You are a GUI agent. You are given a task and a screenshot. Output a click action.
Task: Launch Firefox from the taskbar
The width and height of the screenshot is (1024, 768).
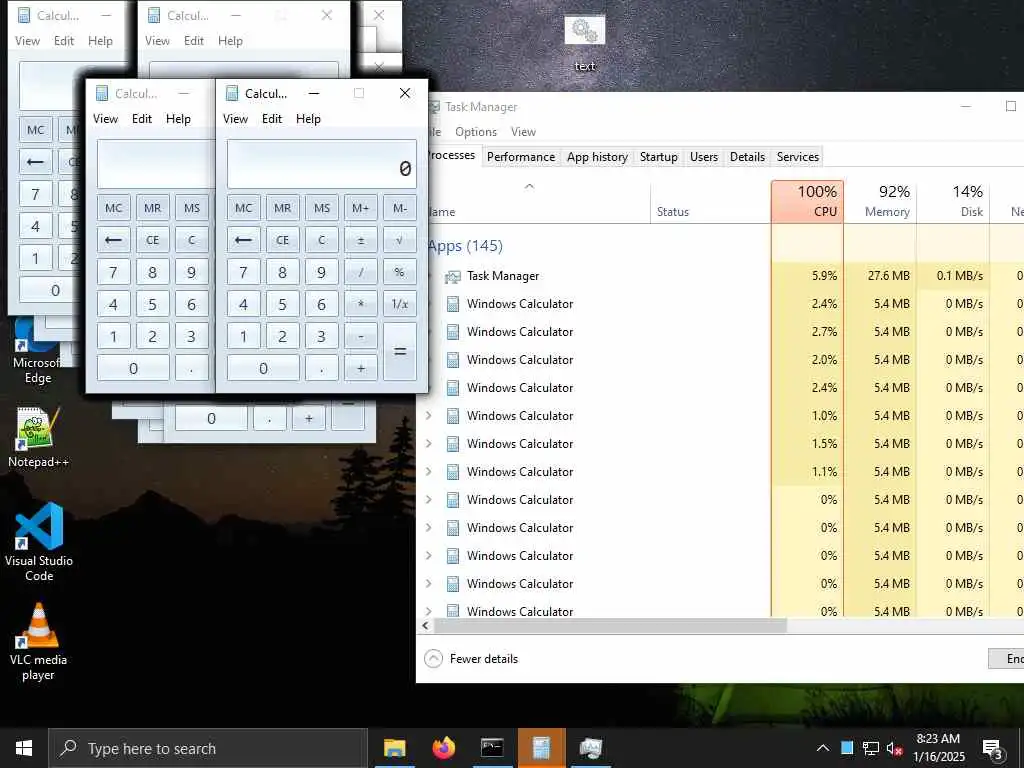pyautogui.click(x=443, y=748)
